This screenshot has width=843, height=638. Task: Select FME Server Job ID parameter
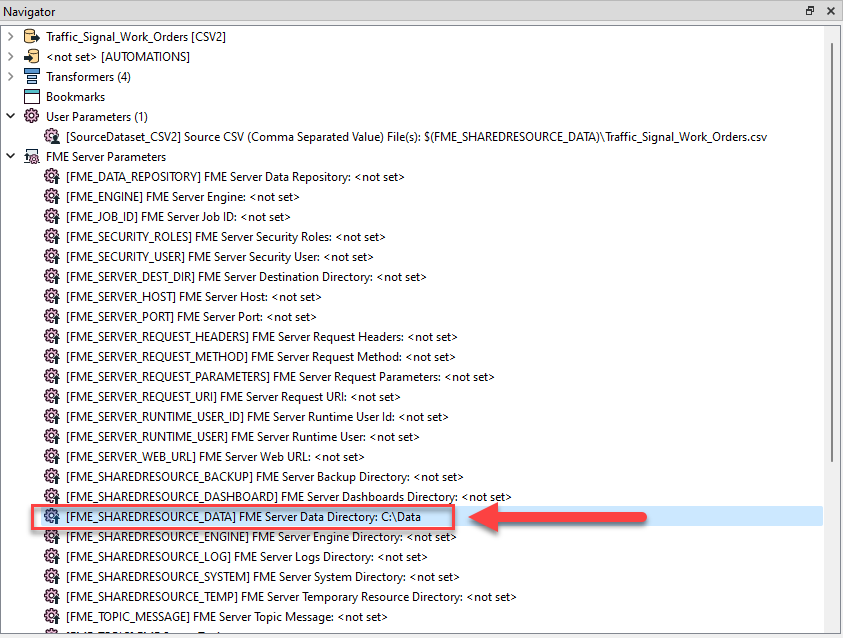click(x=178, y=217)
